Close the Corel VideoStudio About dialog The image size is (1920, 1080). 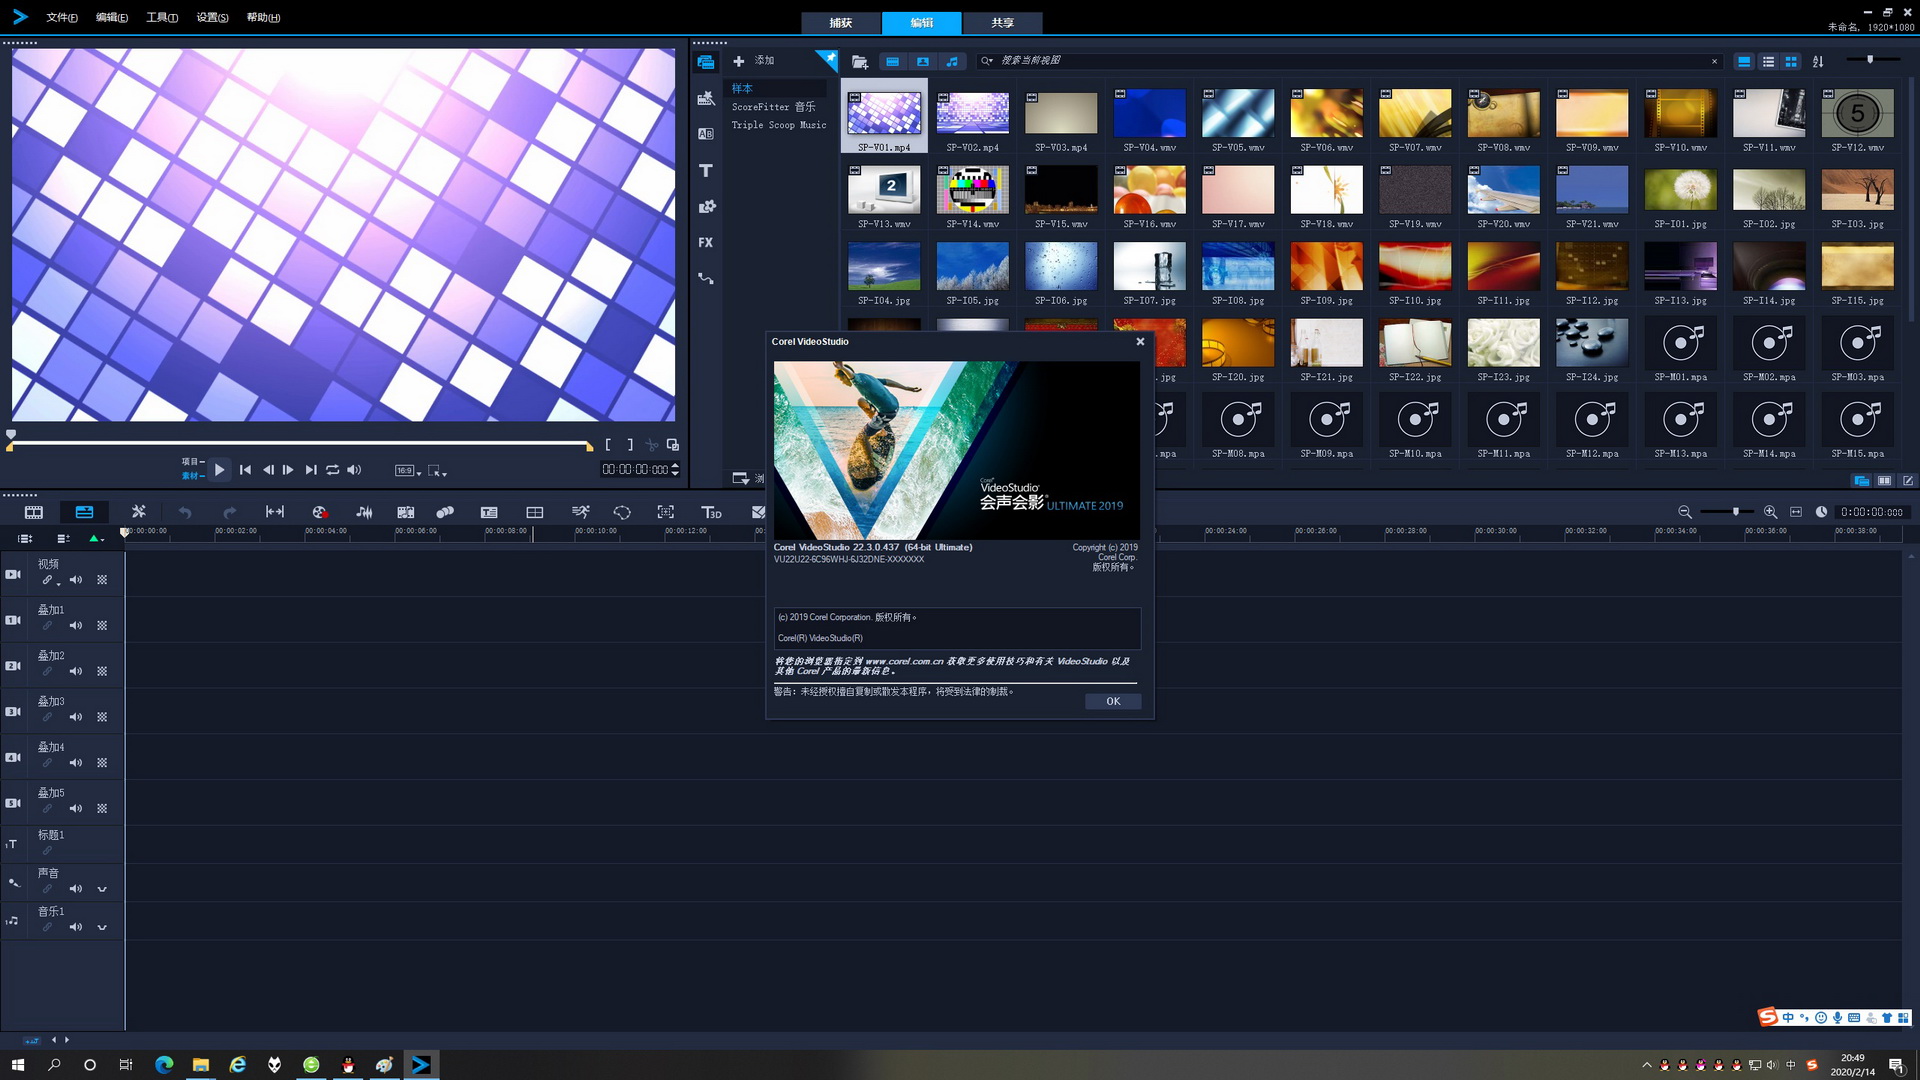pos(1140,342)
